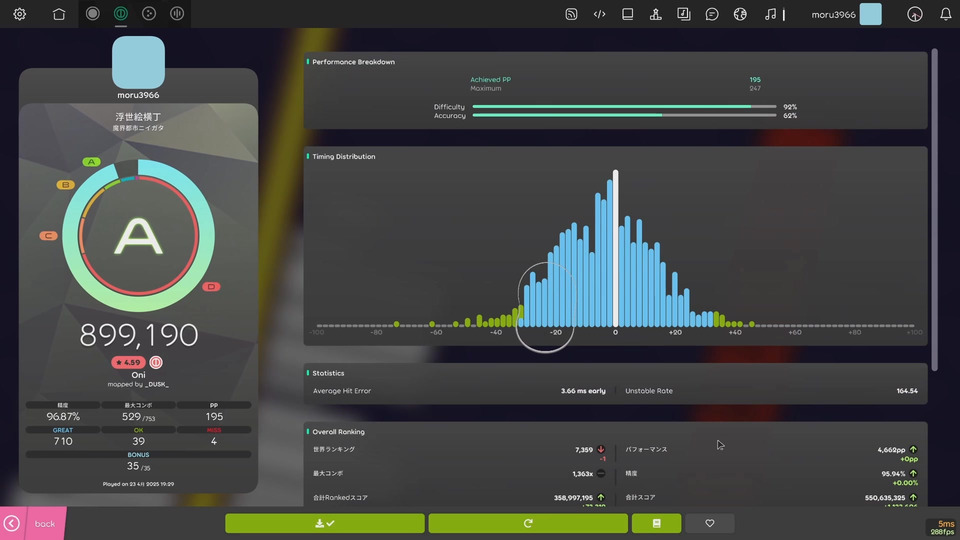Open the globe dashboard icon
This screenshot has height=540, width=960.
[x=740, y=13]
